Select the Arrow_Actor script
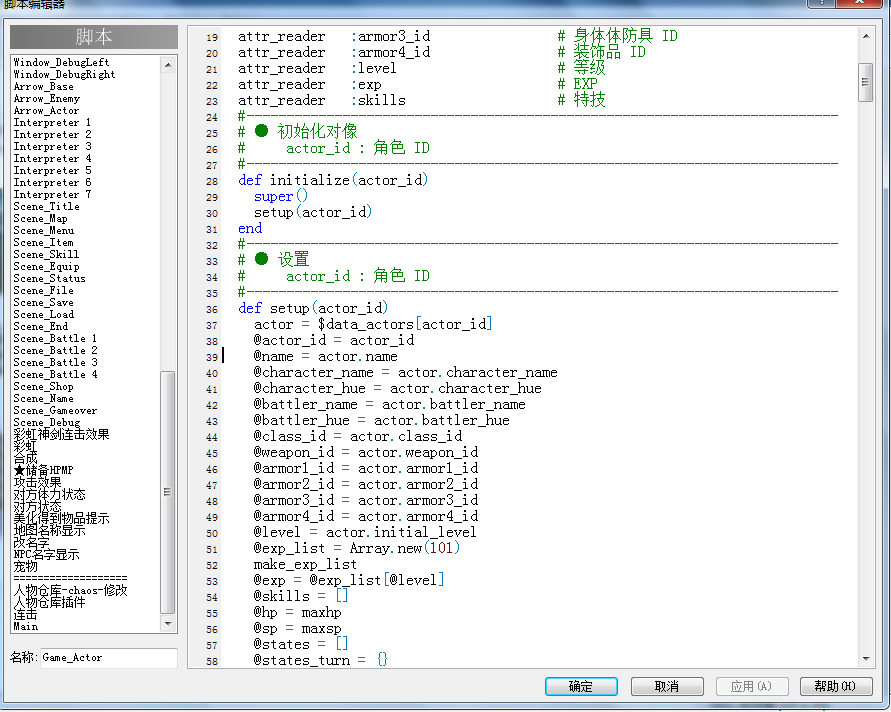Image resolution: width=891 pixels, height=712 pixels. click(x=47, y=111)
